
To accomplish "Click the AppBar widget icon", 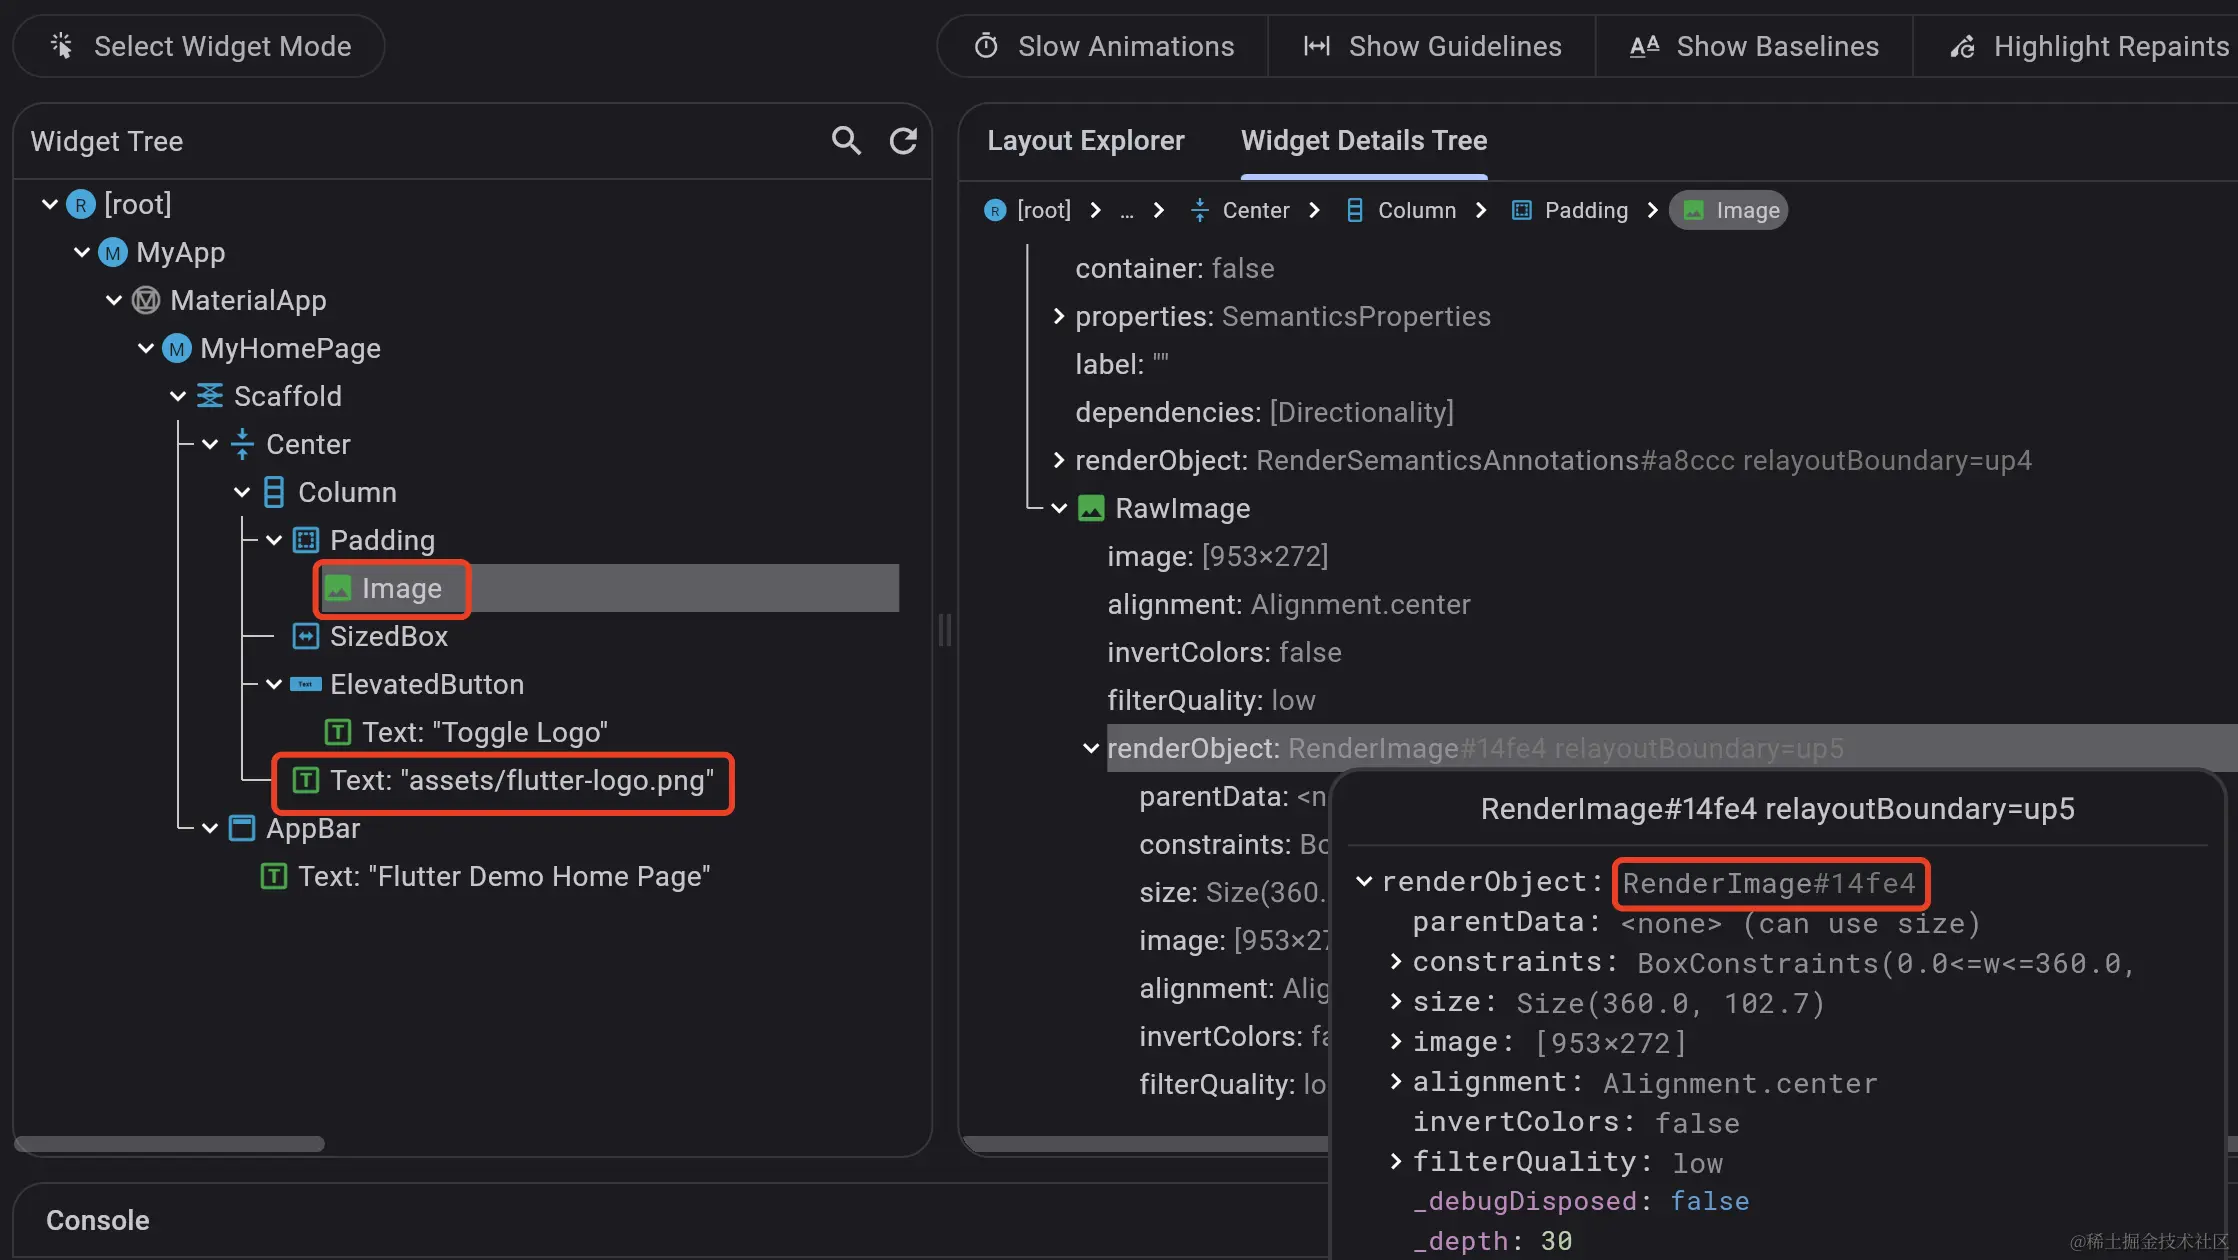I will coord(242,828).
